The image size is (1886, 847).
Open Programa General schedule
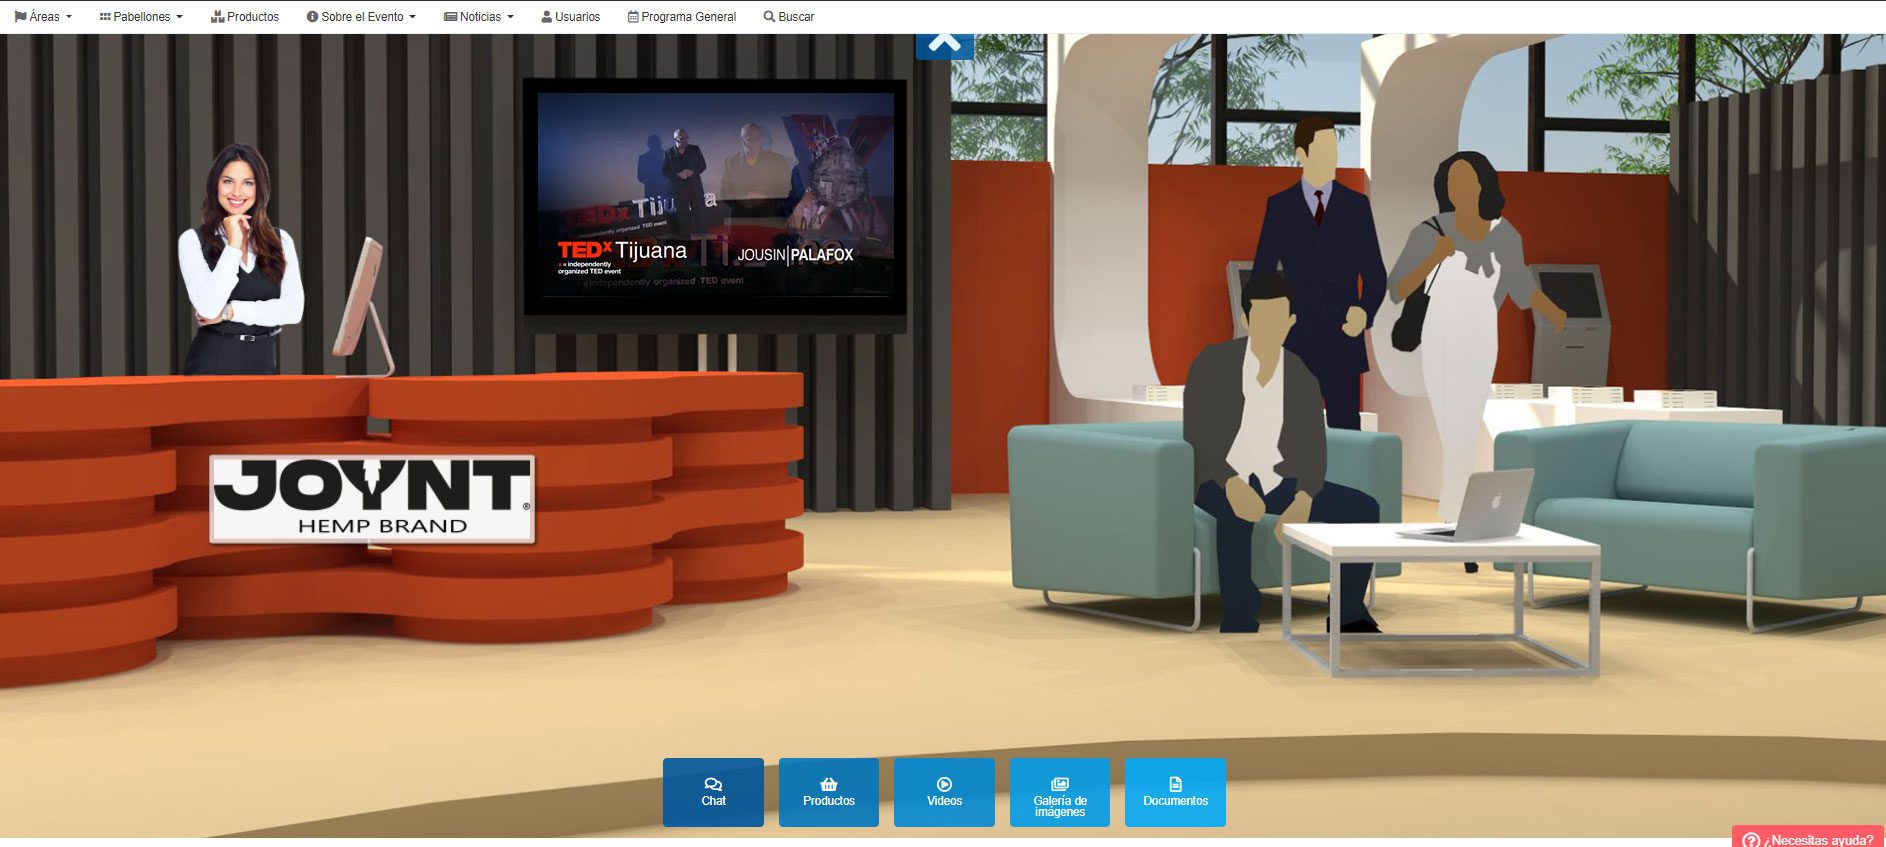[x=681, y=17]
